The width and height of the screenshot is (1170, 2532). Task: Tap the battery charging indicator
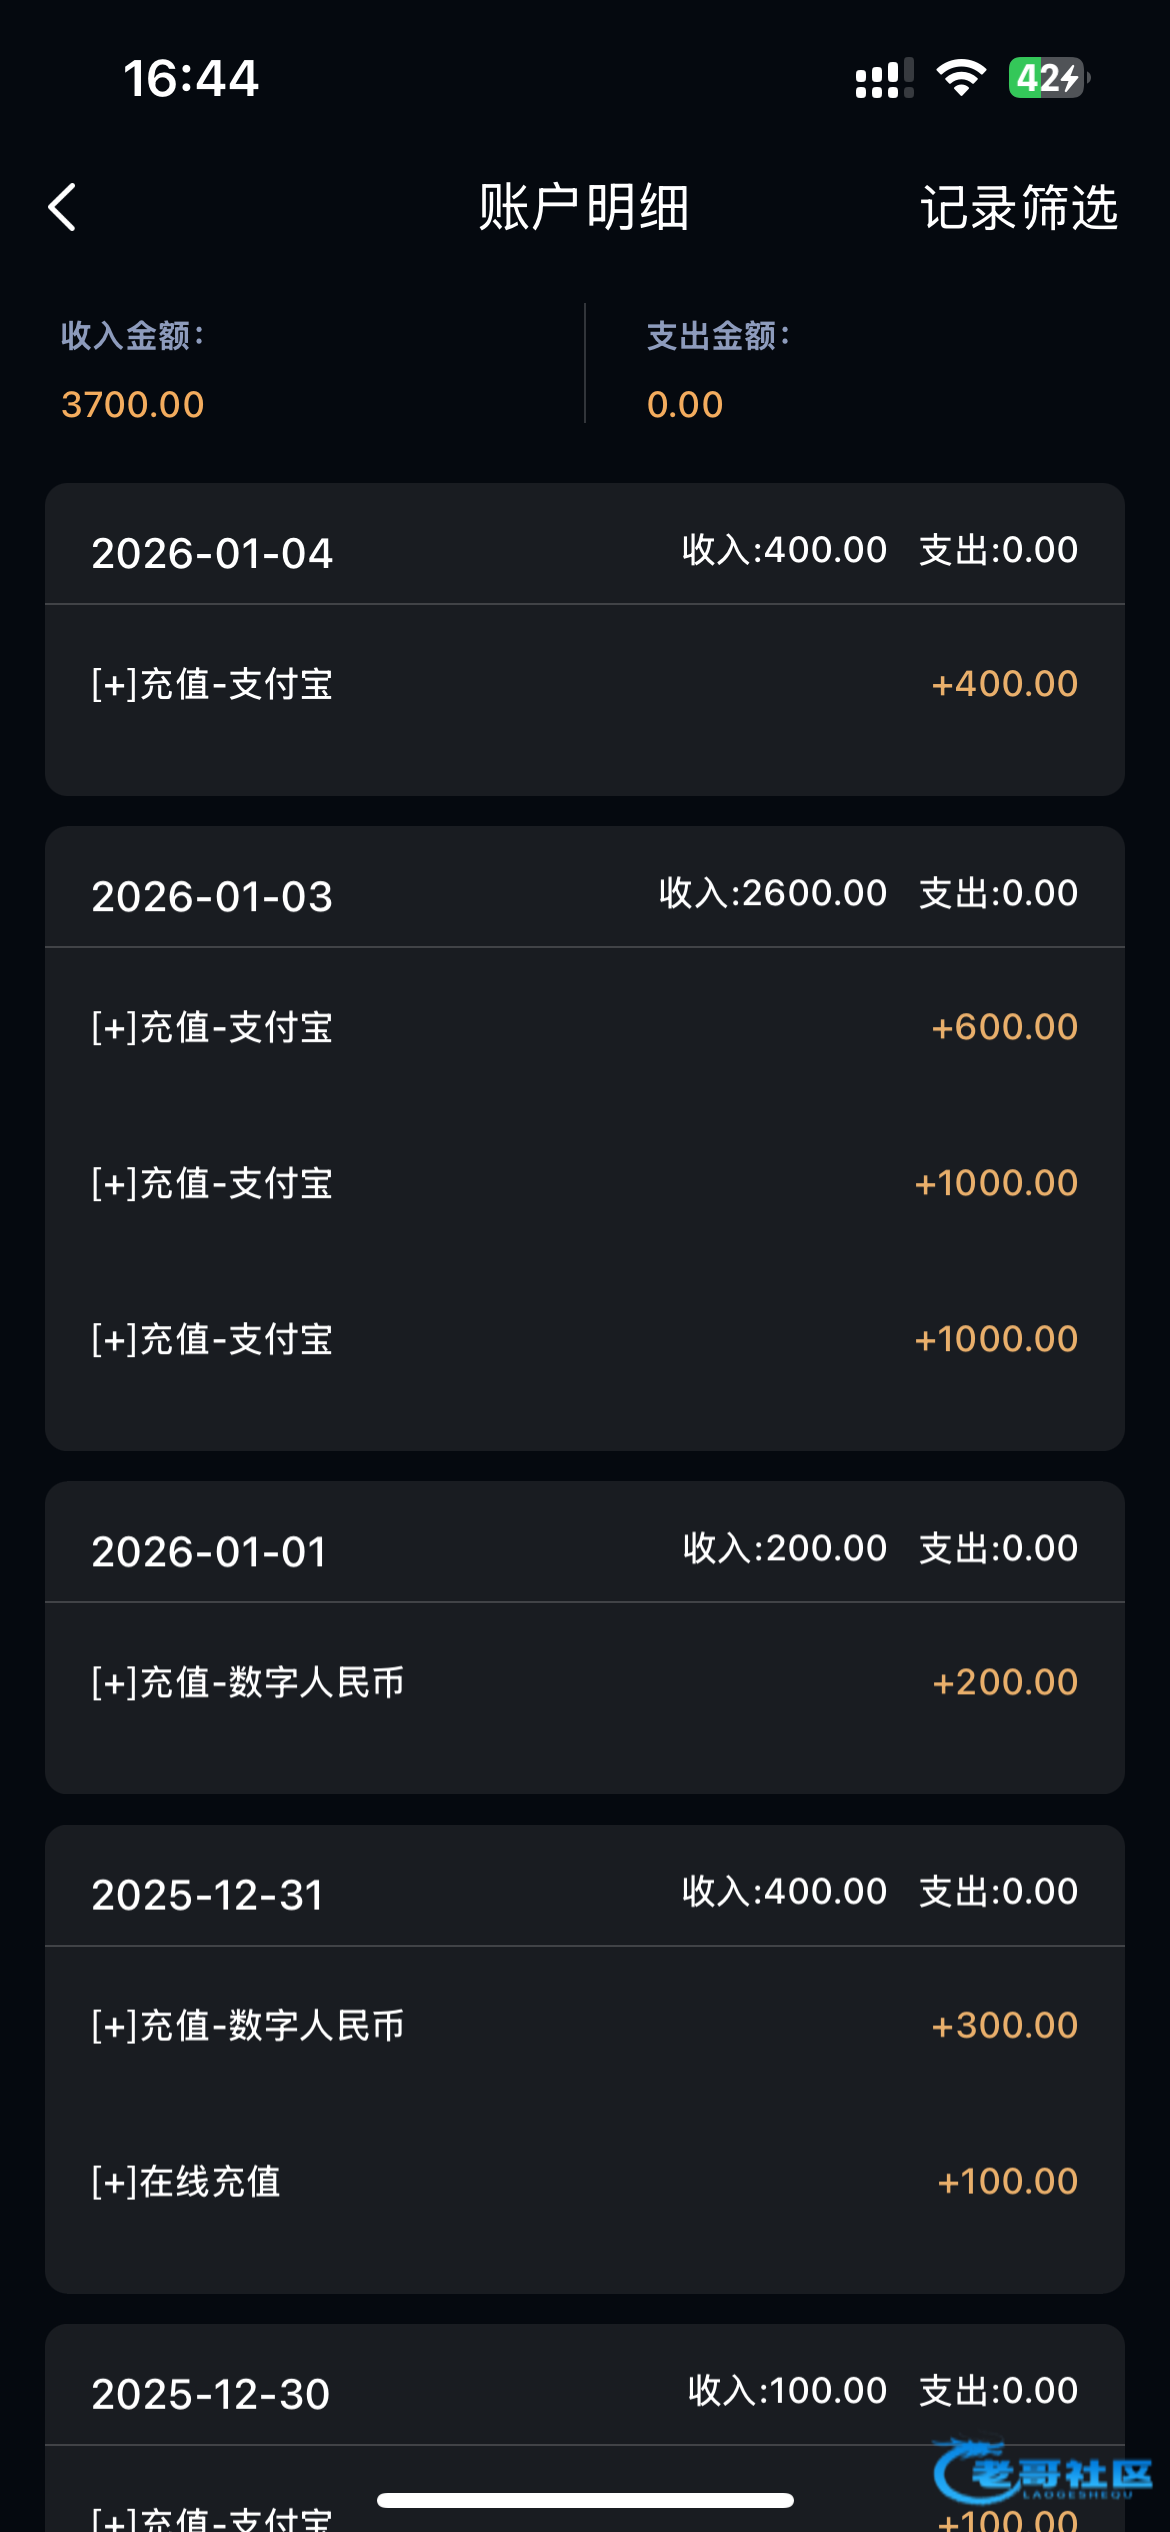point(1047,78)
